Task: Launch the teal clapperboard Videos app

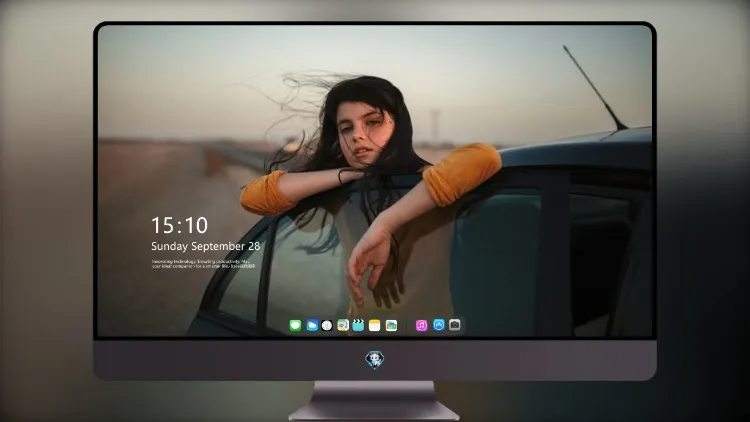Action: [358, 325]
